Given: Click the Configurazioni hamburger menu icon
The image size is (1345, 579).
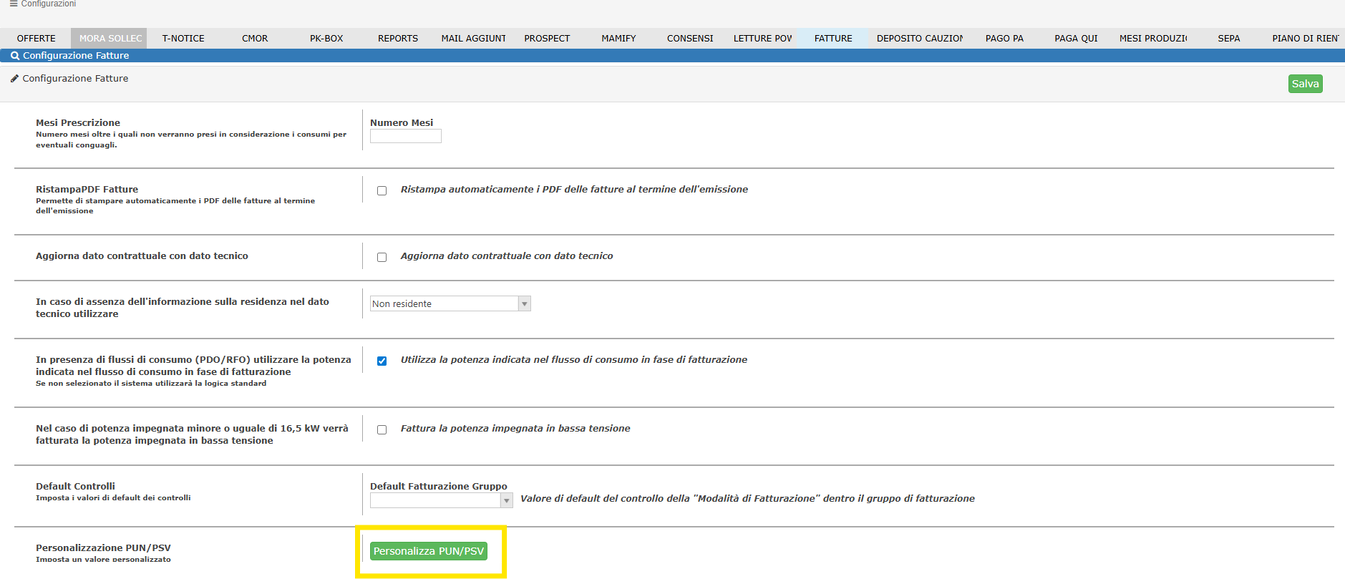Looking at the screenshot, I should 13,4.
